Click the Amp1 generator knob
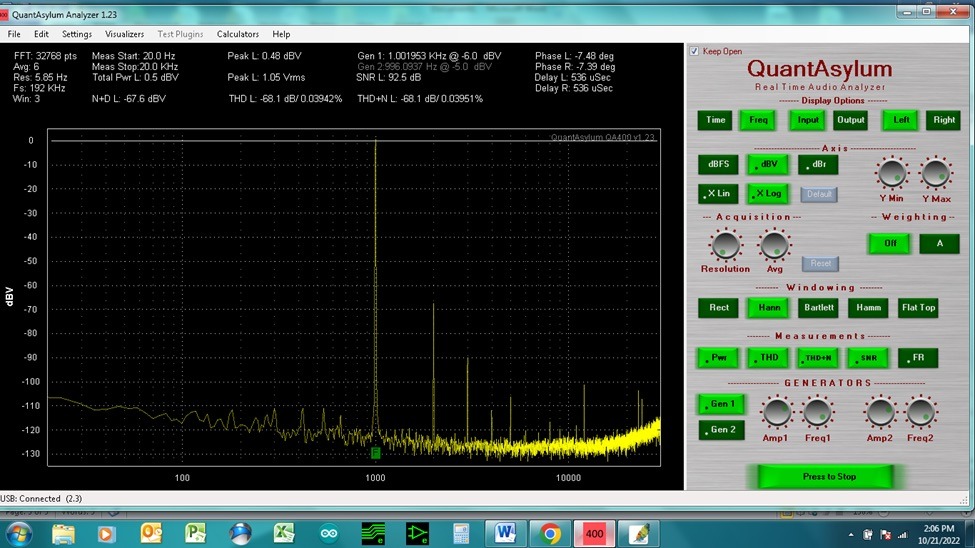 pyautogui.click(x=776, y=413)
